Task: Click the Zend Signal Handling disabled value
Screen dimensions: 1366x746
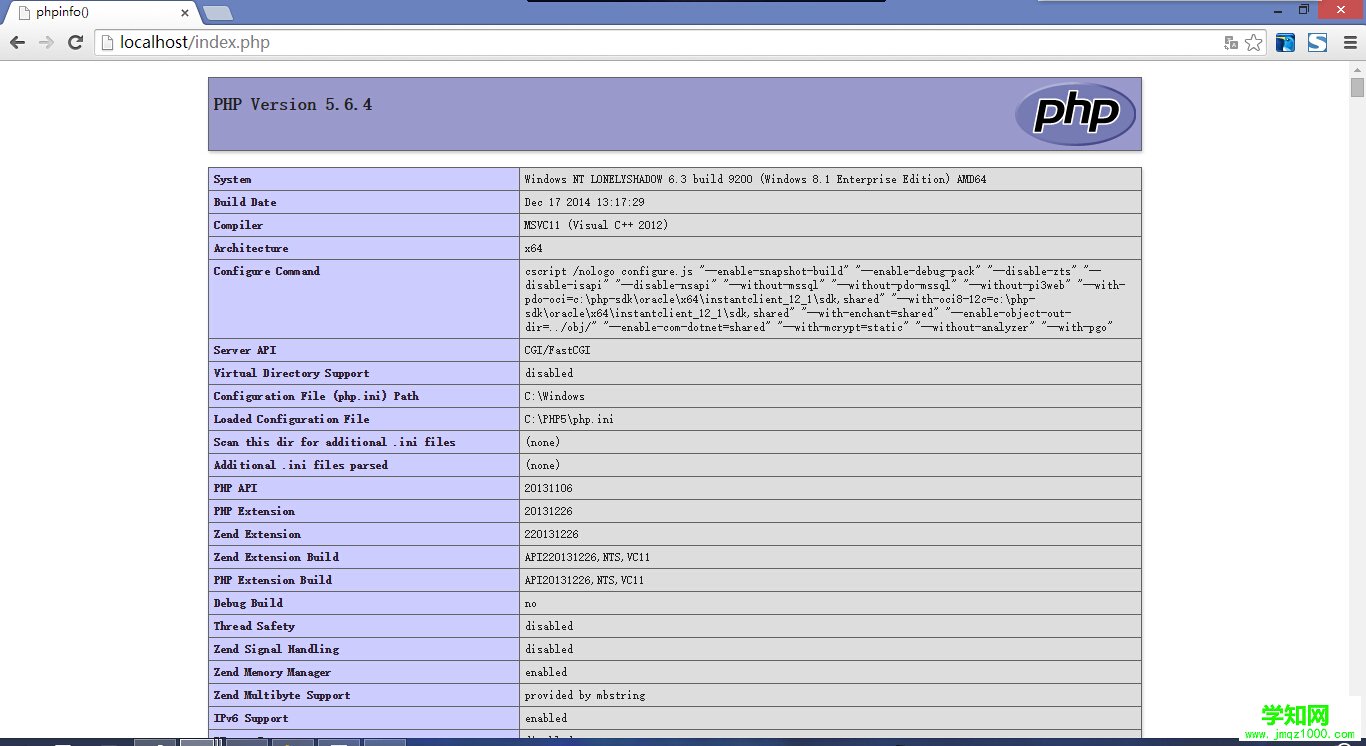Action: [x=549, y=649]
